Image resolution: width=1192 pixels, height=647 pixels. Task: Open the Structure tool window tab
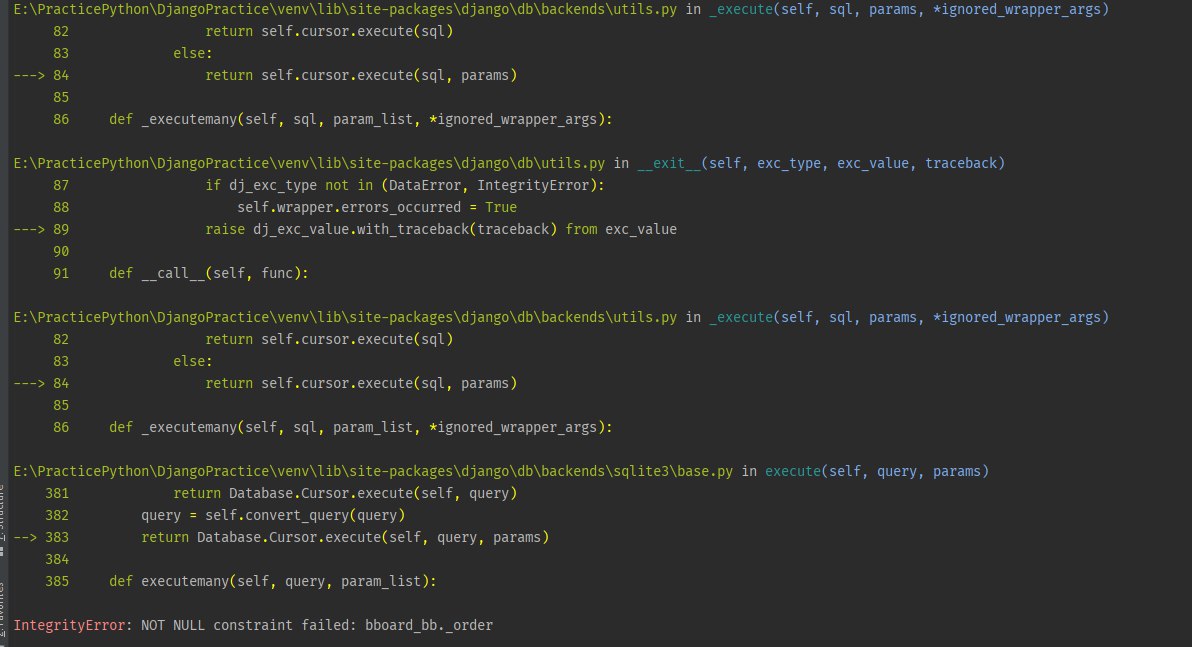pyautogui.click(x=3, y=512)
